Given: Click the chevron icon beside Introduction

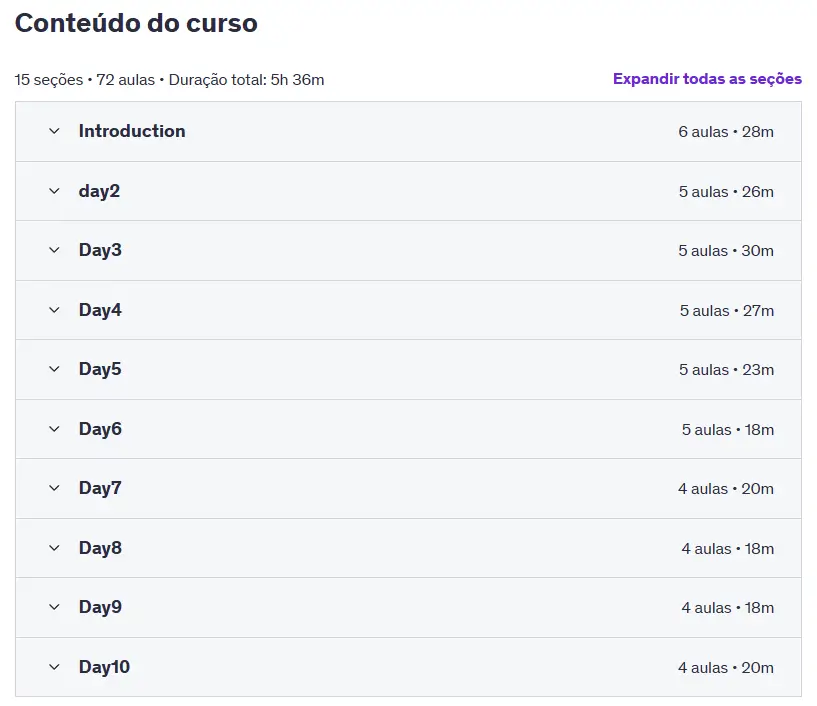Looking at the screenshot, I should (54, 131).
